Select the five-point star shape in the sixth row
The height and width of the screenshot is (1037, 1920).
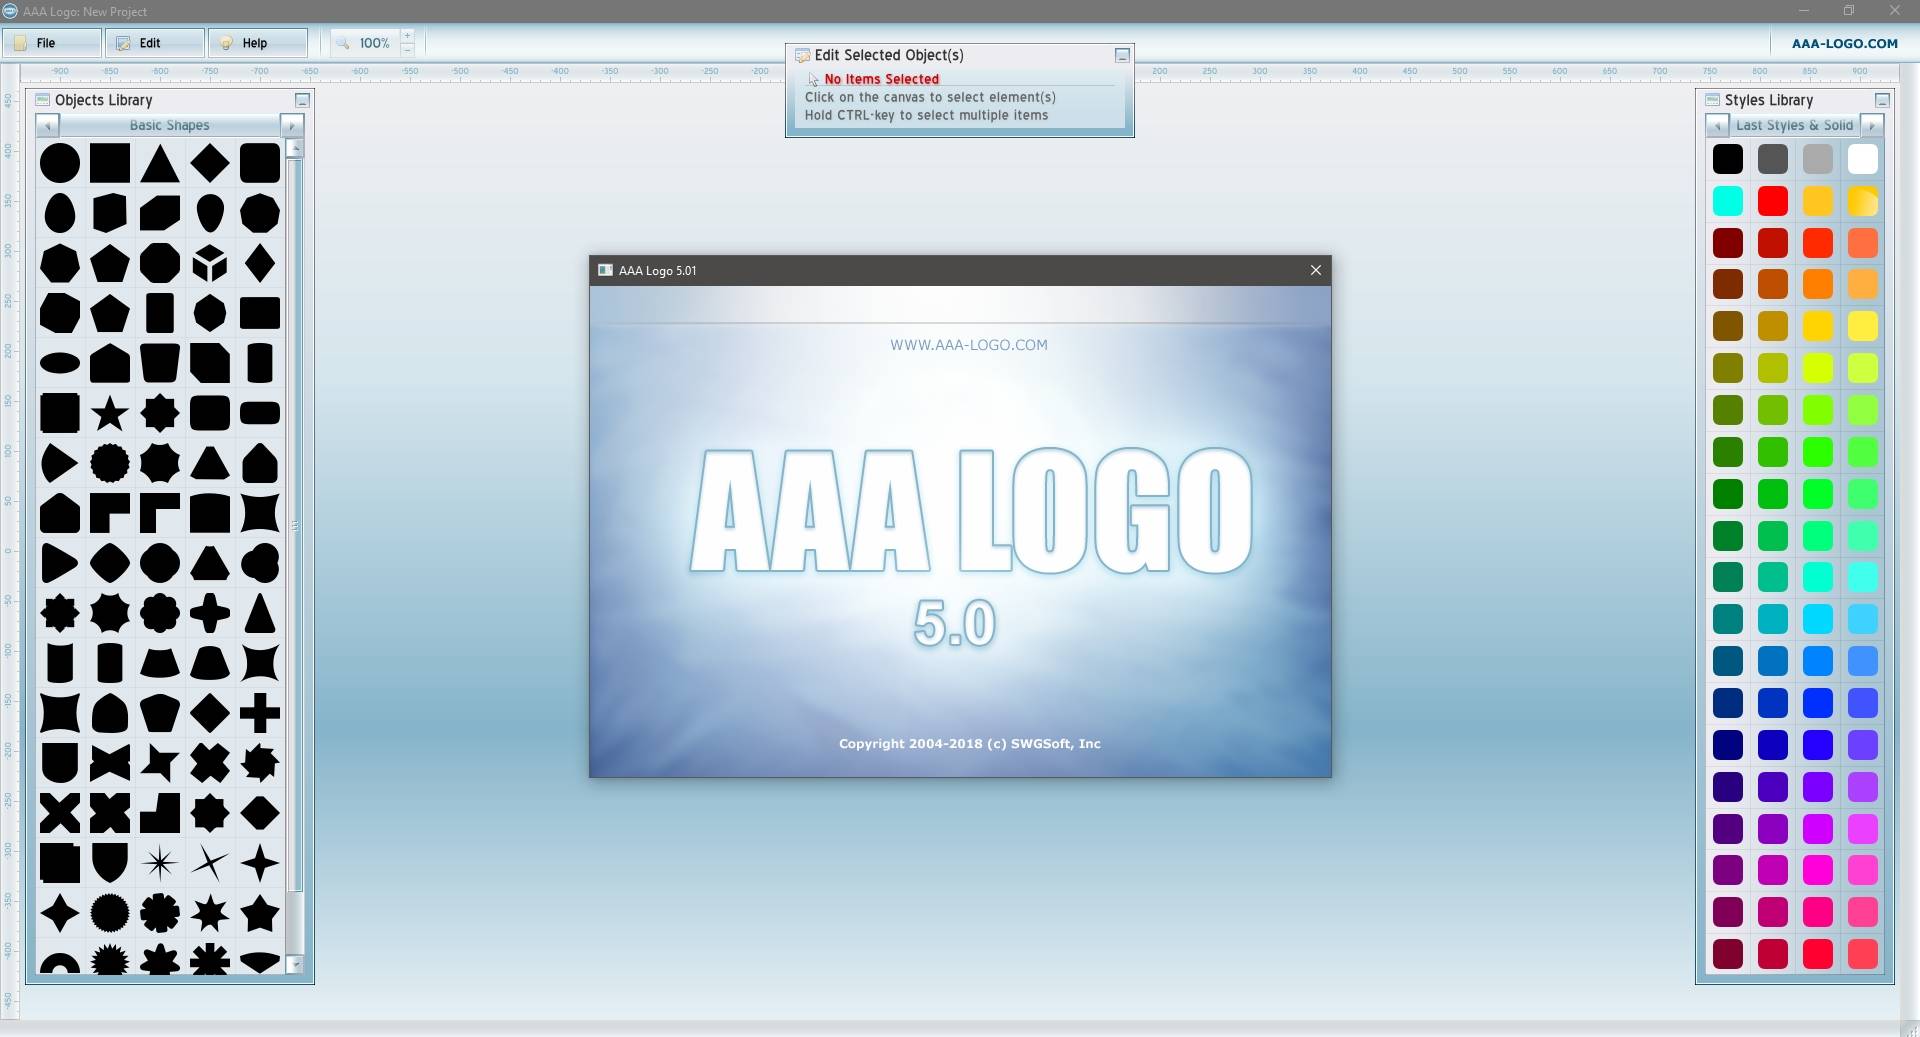(110, 413)
